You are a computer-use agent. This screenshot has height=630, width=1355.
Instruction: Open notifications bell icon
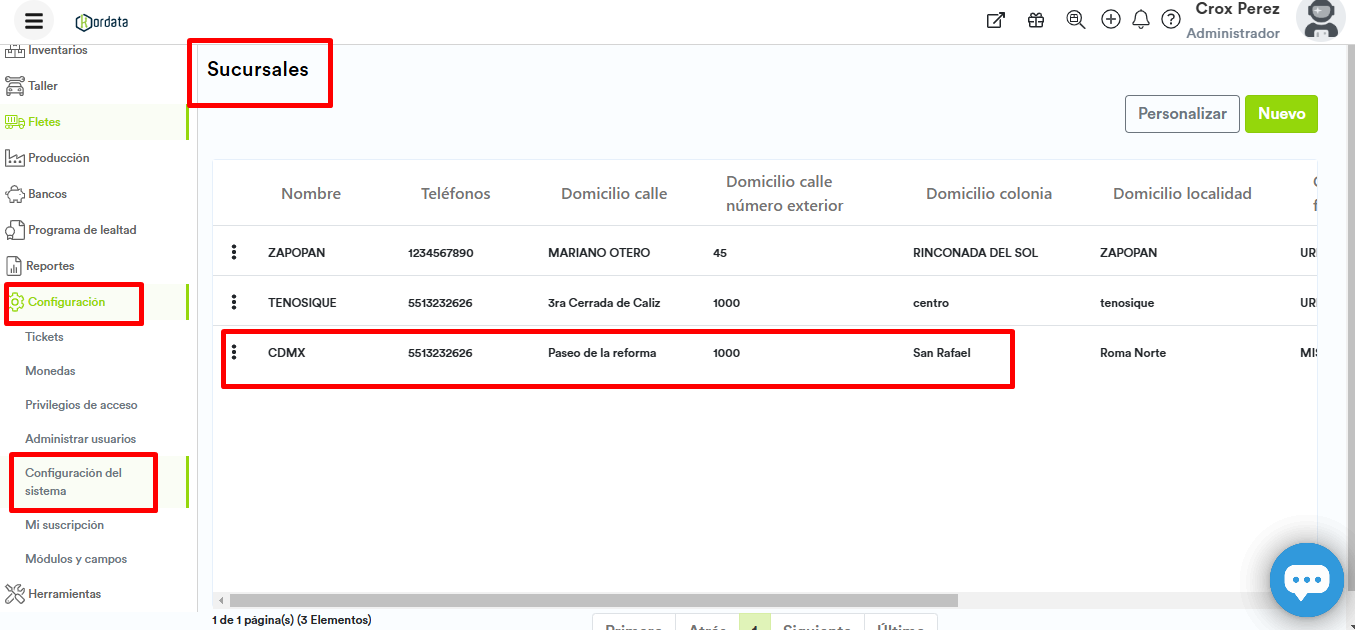point(1141,20)
